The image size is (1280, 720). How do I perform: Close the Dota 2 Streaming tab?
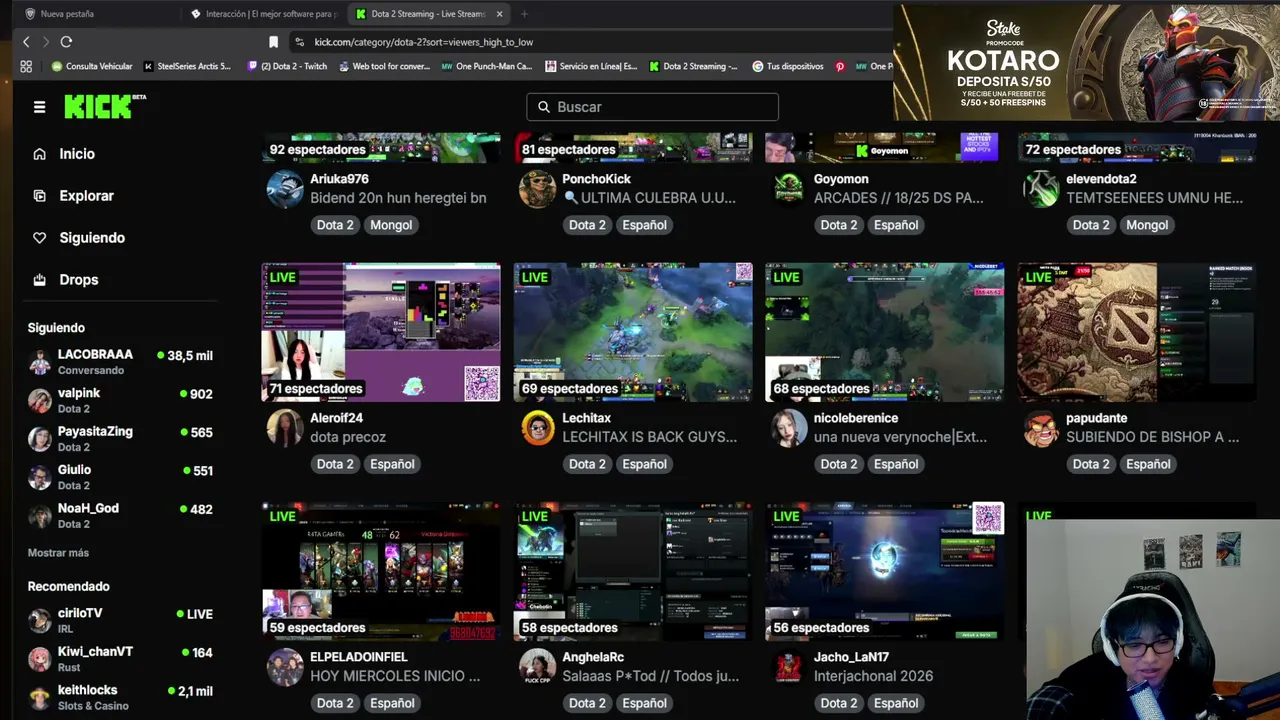click(499, 14)
